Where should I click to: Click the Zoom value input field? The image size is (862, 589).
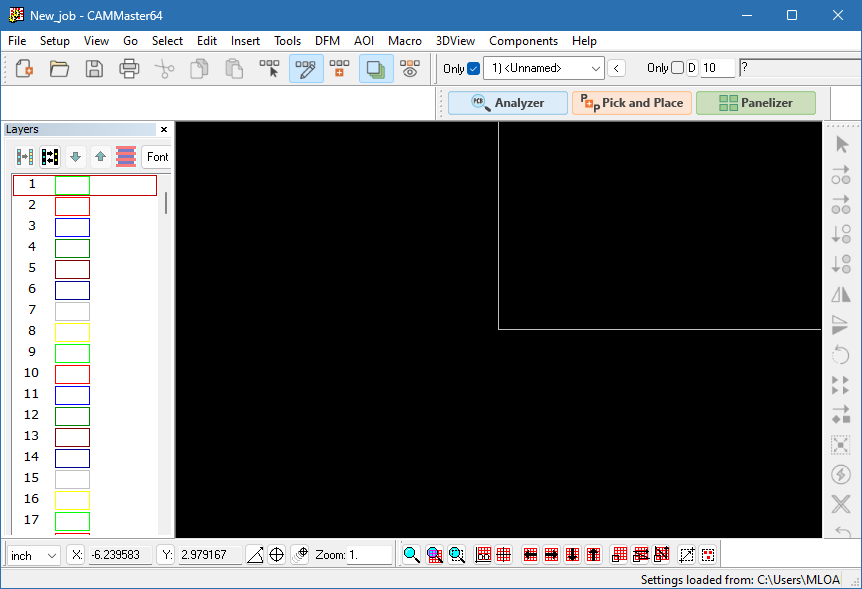tap(368, 555)
